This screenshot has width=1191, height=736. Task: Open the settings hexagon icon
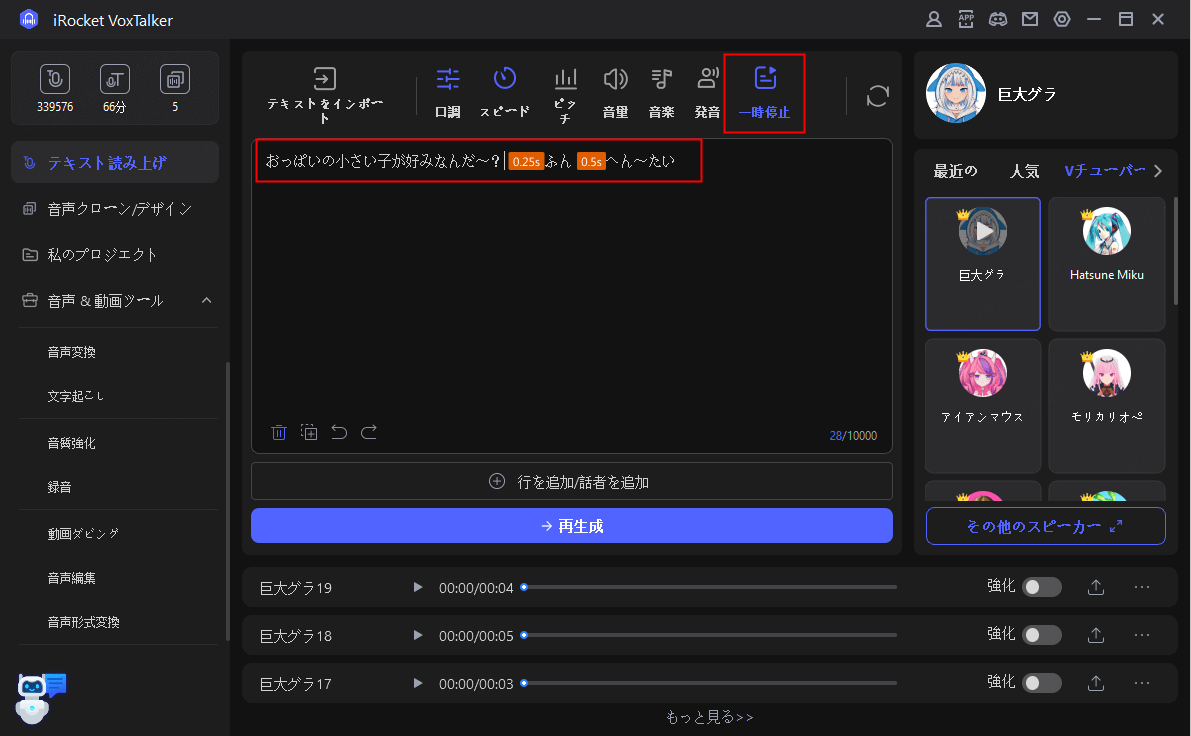coord(1062,20)
